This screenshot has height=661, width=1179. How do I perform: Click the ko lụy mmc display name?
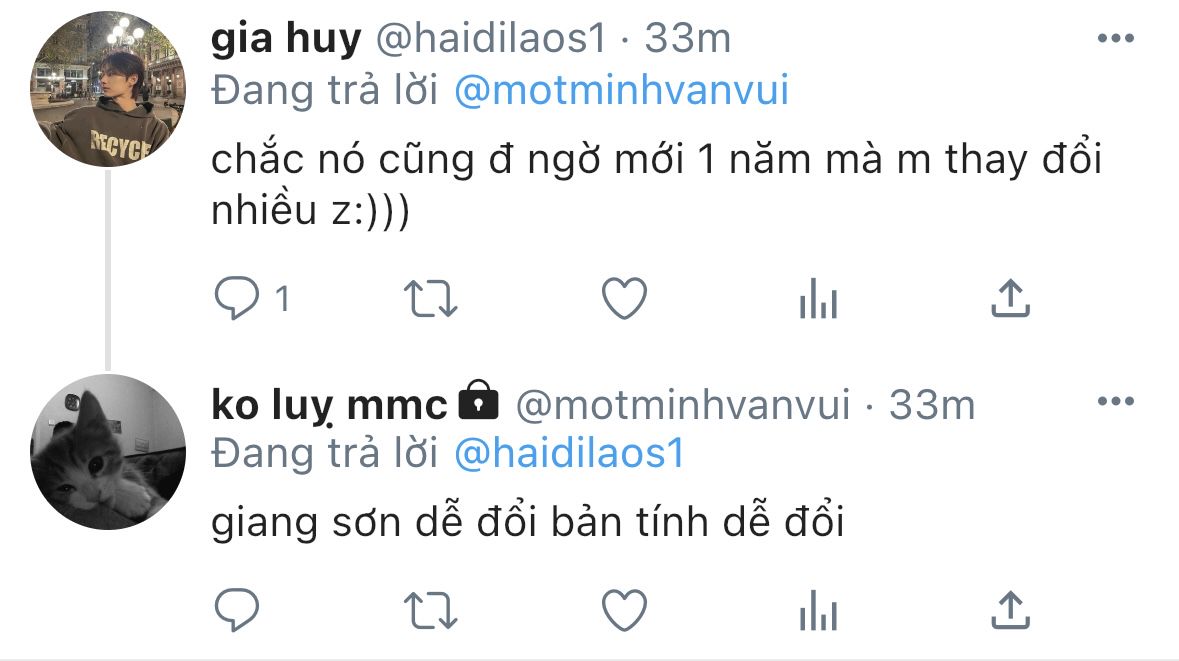pyautogui.click(x=330, y=404)
